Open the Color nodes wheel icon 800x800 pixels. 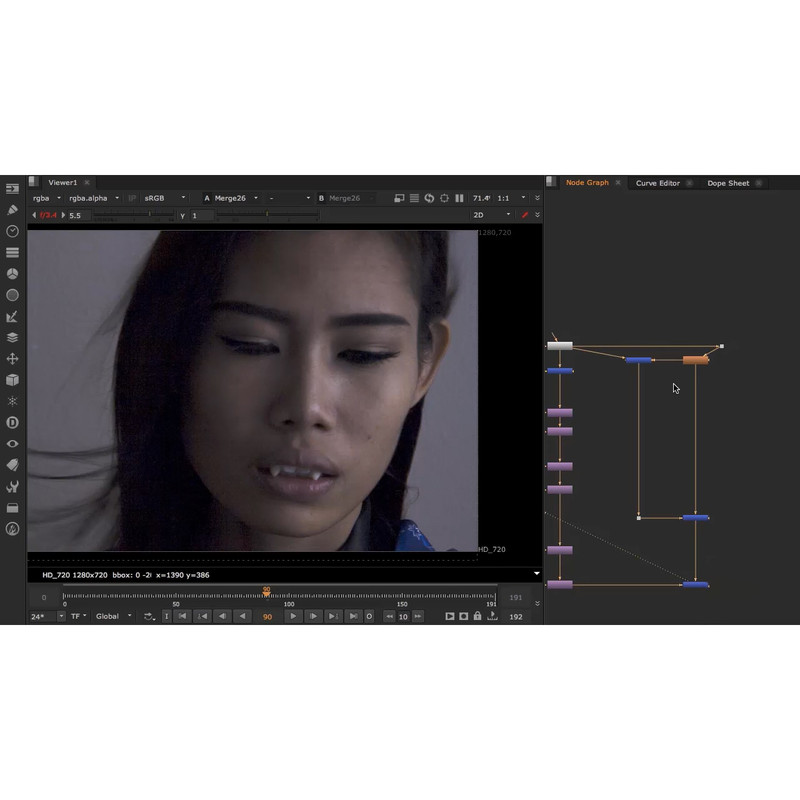12,274
